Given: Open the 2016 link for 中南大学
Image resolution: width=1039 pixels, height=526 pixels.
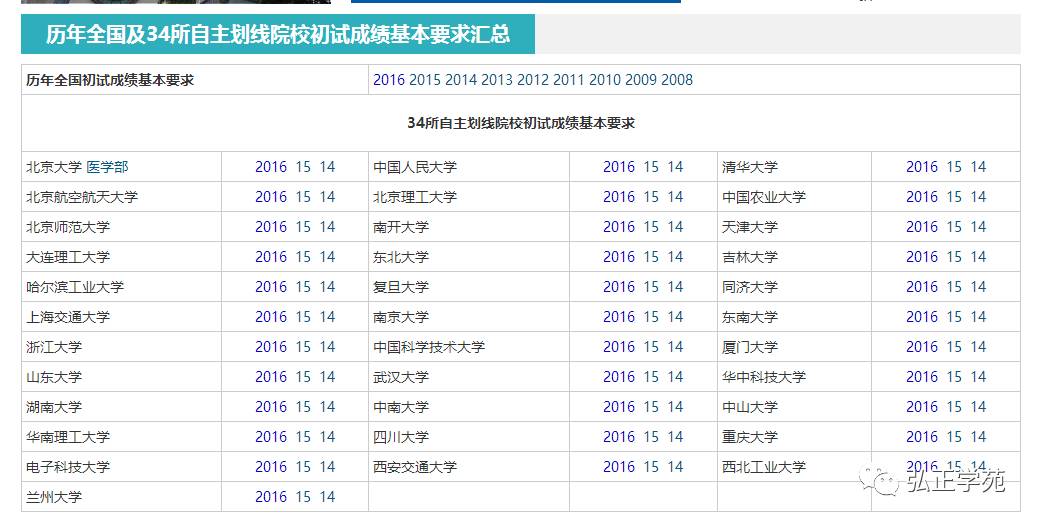Looking at the screenshot, I should [619, 407].
